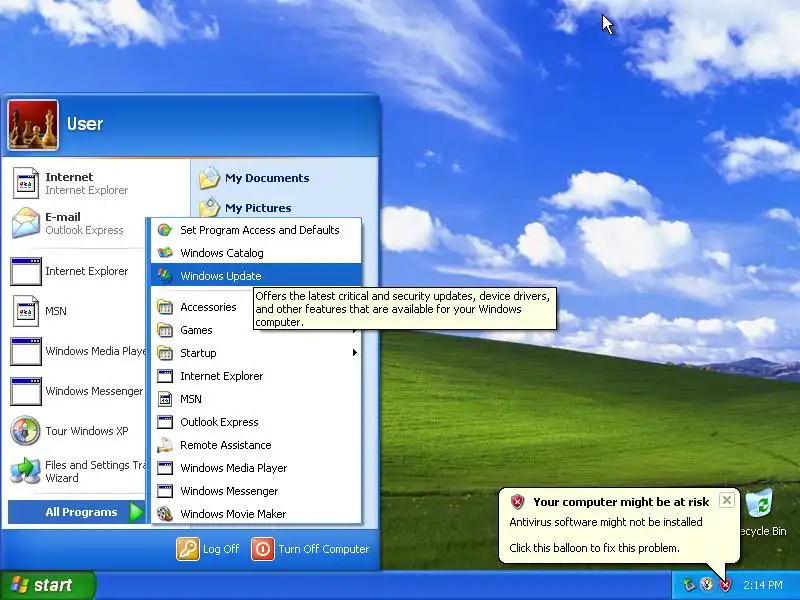
Task: Click the 'Your computer might be at risk' balloon
Action: click(x=618, y=526)
